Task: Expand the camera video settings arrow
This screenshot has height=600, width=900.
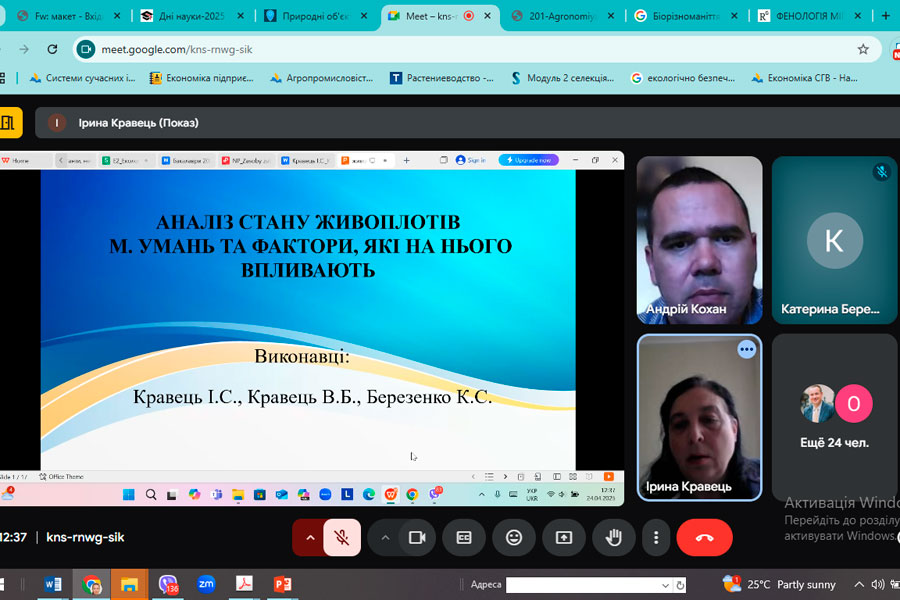Action: tap(385, 537)
